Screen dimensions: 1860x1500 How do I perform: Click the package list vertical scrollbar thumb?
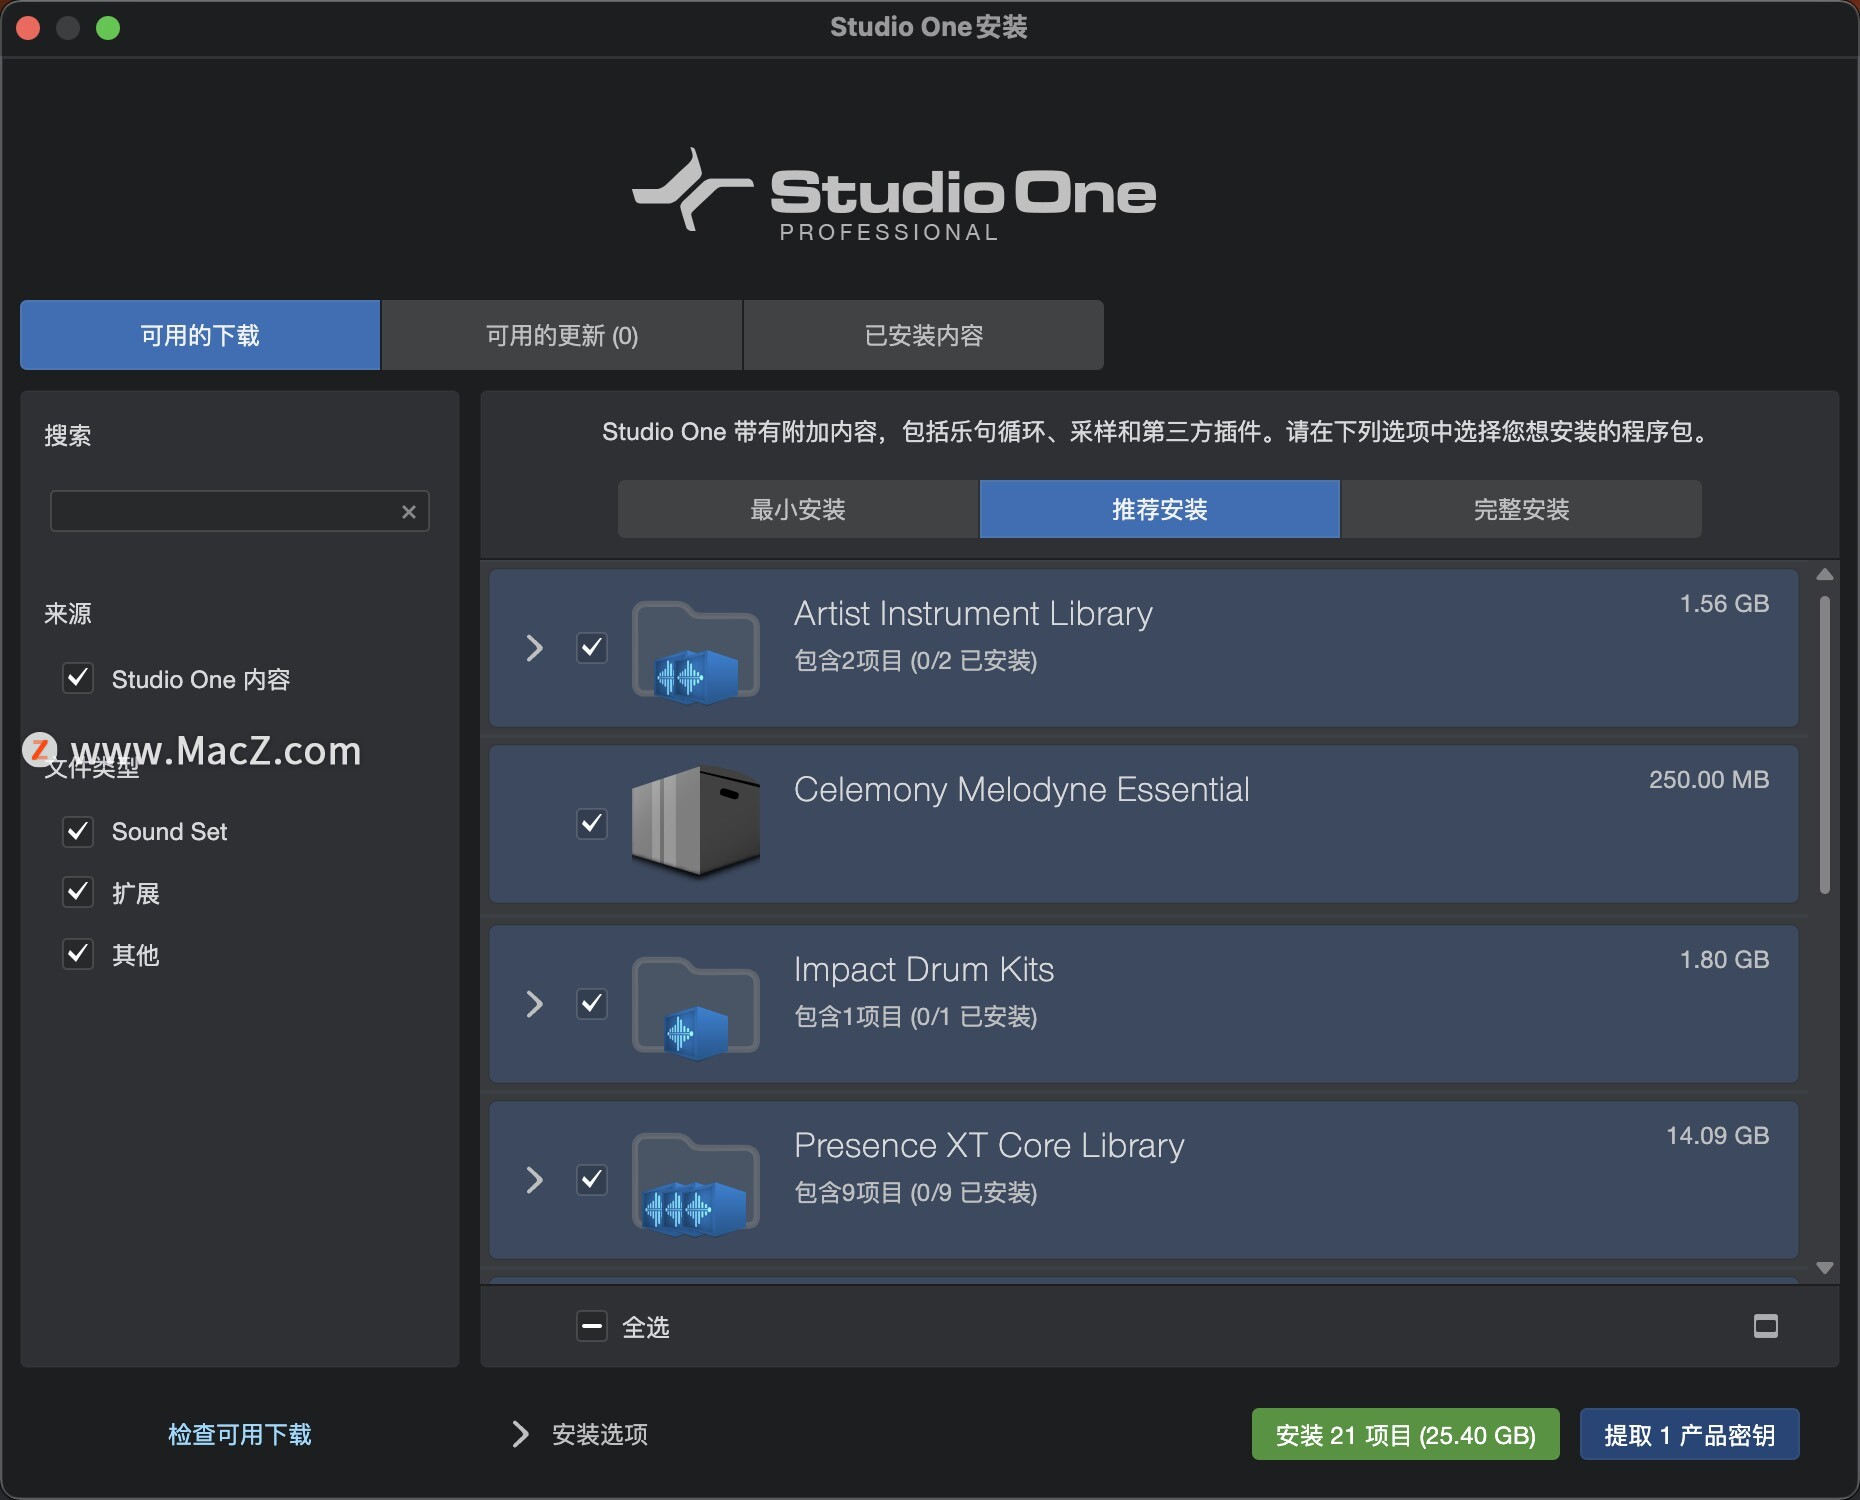(1825, 745)
